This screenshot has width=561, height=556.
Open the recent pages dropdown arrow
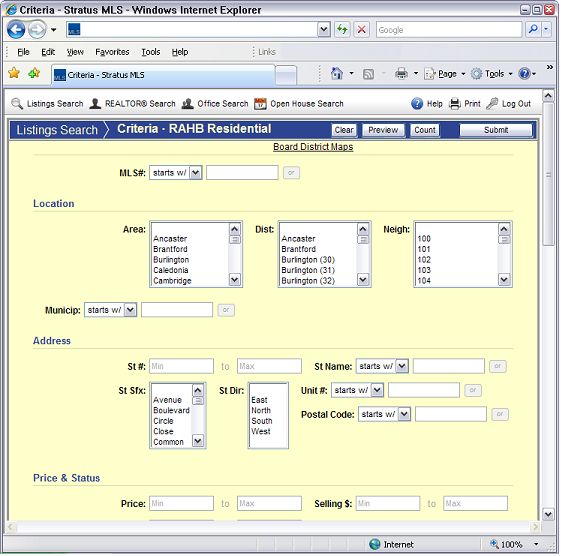click(x=53, y=30)
